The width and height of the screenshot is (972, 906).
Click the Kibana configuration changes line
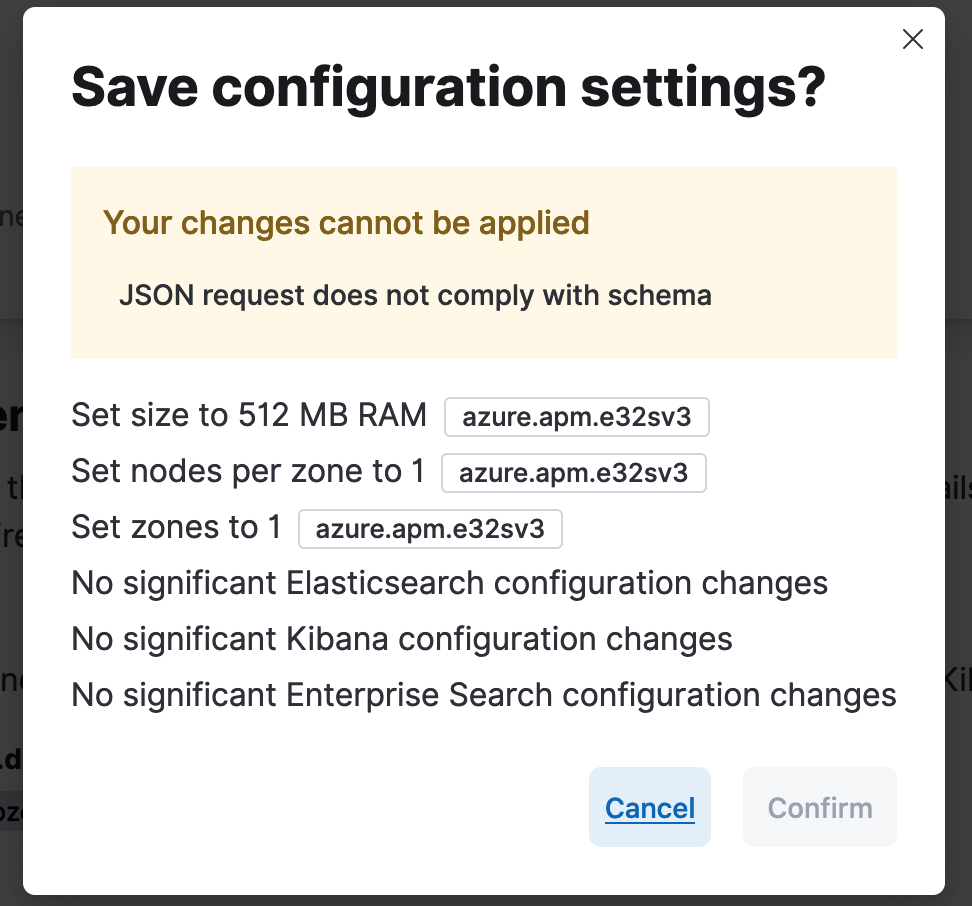pyautogui.click(x=402, y=639)
